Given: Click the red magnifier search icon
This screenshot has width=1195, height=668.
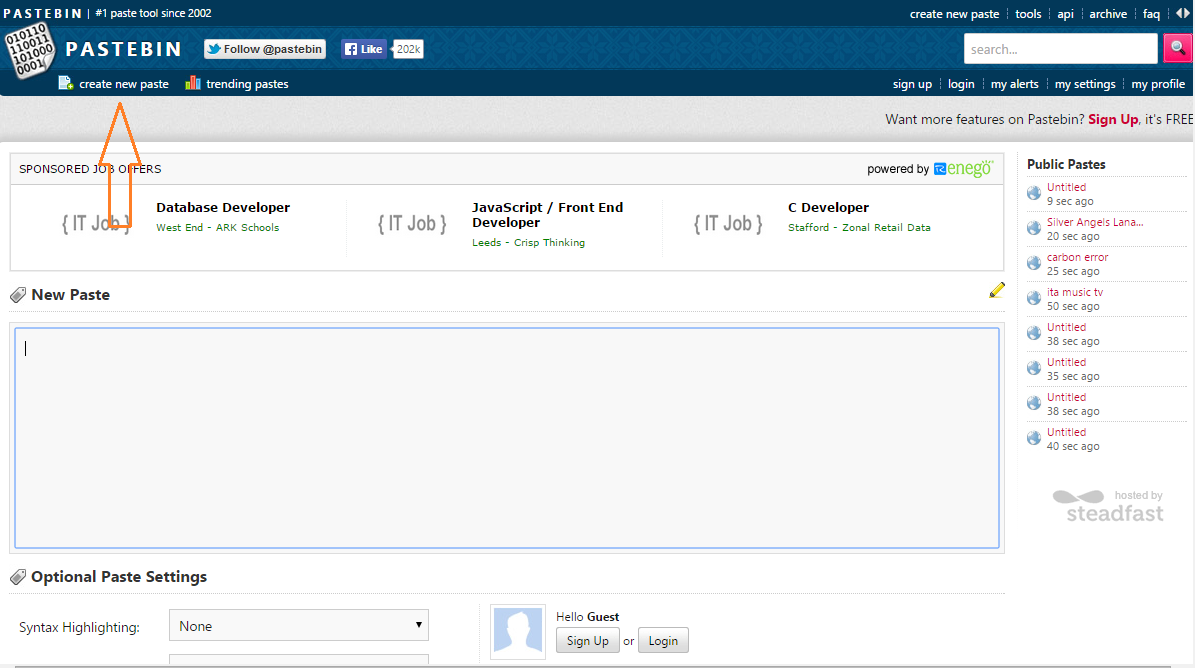Looking at the screenshot, I should [1178, 47].
